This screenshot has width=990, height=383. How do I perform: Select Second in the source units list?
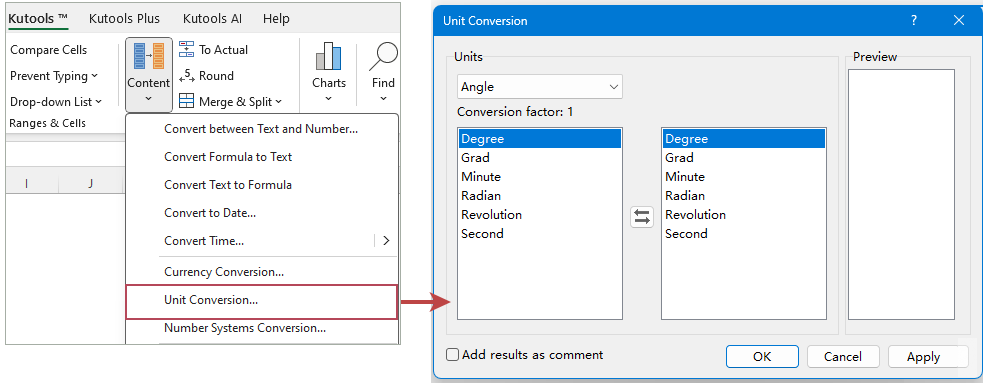pyautogui.click(x=540, y=233)
